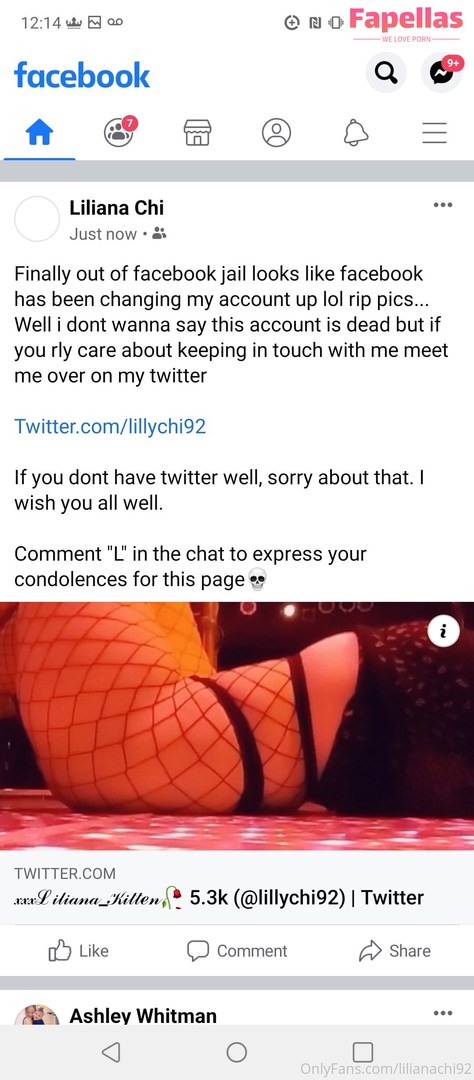Open options dots on Liliana Chi's post
The width and height of the screenshot is (474, 1080).
(x=443, y=205)
